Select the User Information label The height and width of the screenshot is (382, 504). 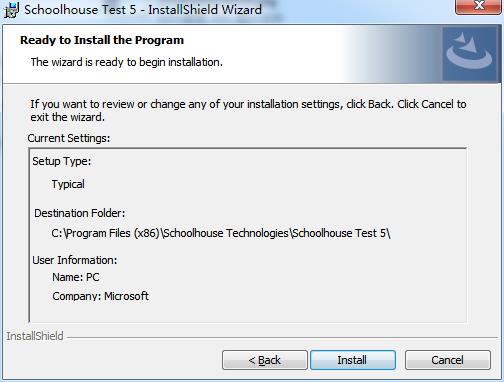(x=75, y=260)
